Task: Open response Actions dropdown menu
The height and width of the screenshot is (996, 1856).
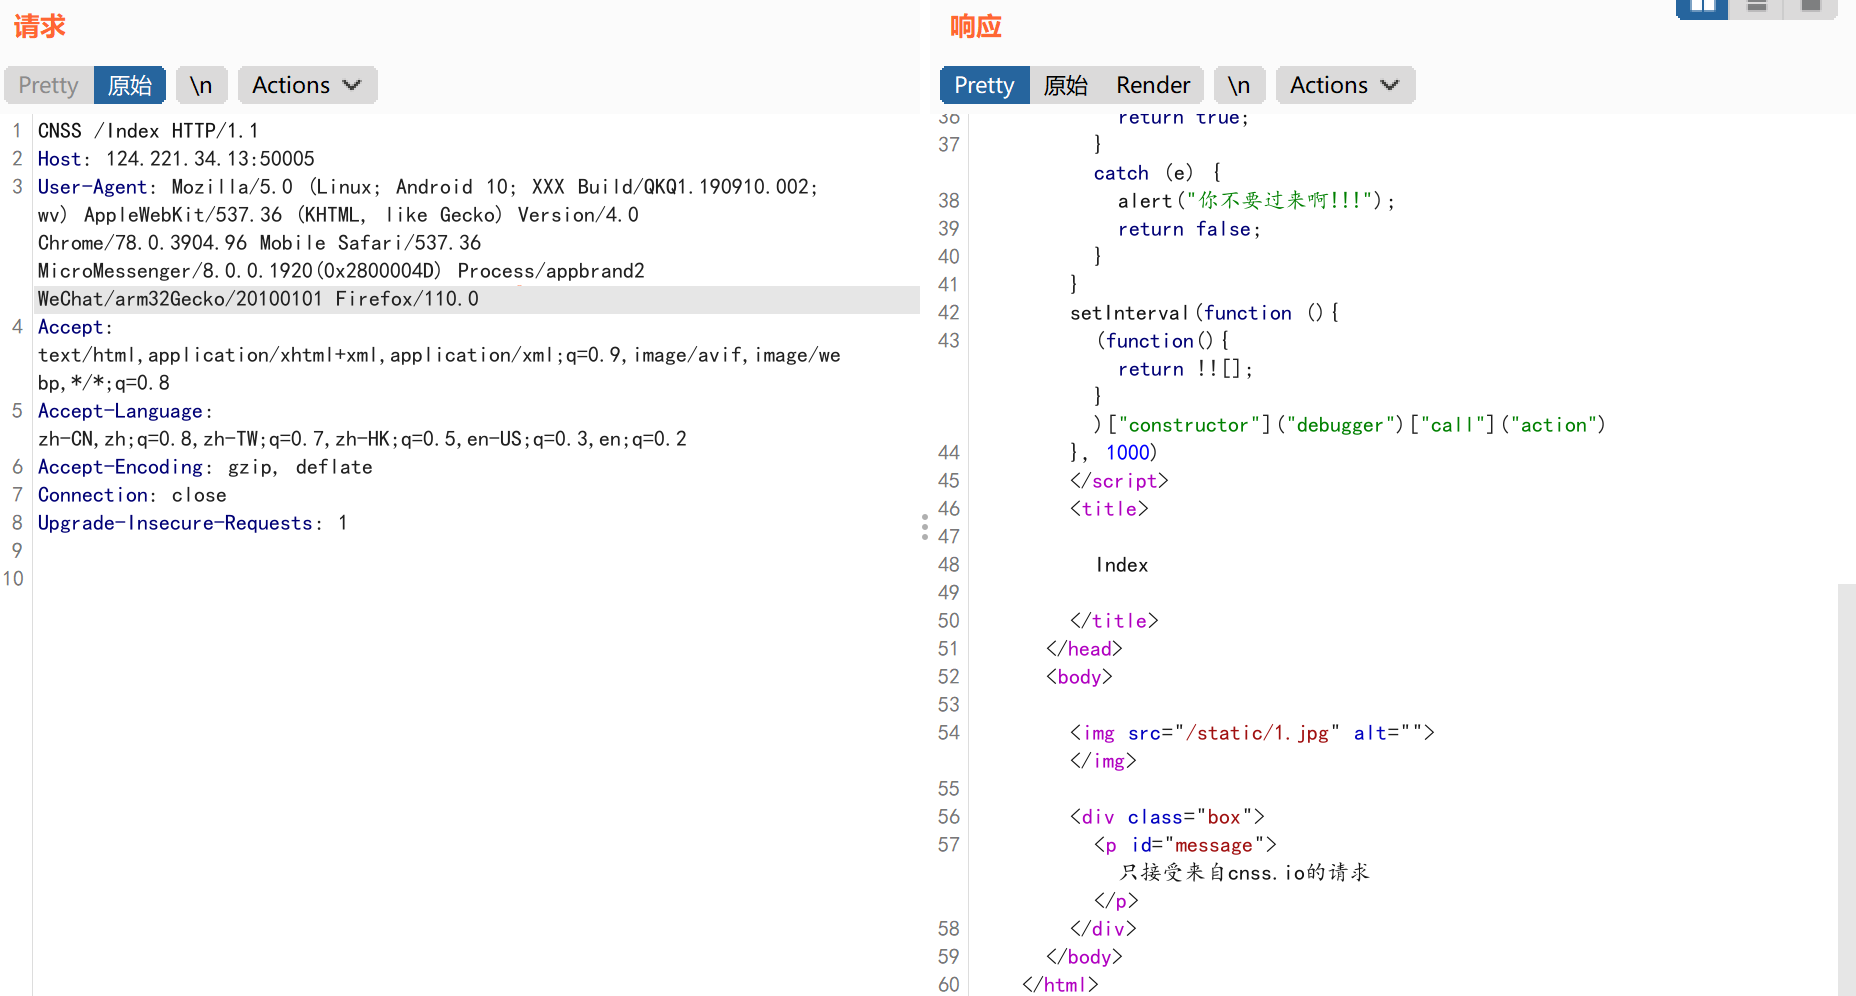Action: coord(1345,85)
